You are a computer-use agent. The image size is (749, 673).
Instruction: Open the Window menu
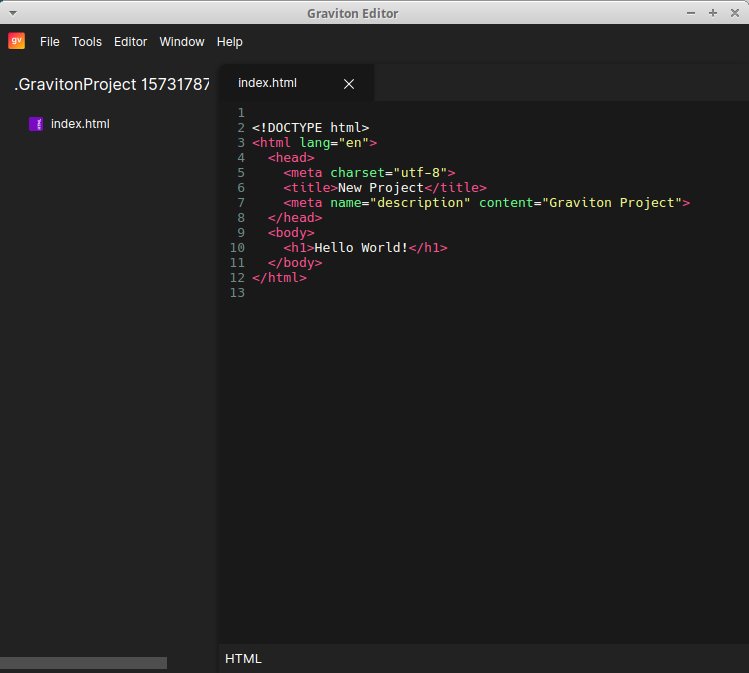point(182,42)
